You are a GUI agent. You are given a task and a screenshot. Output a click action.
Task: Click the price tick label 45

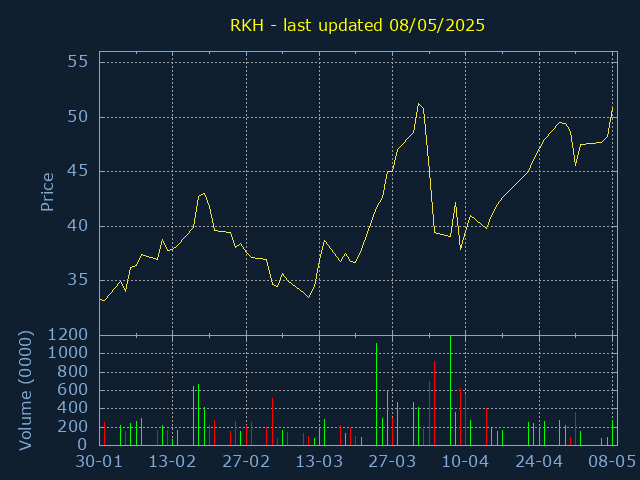pos(78,171)
